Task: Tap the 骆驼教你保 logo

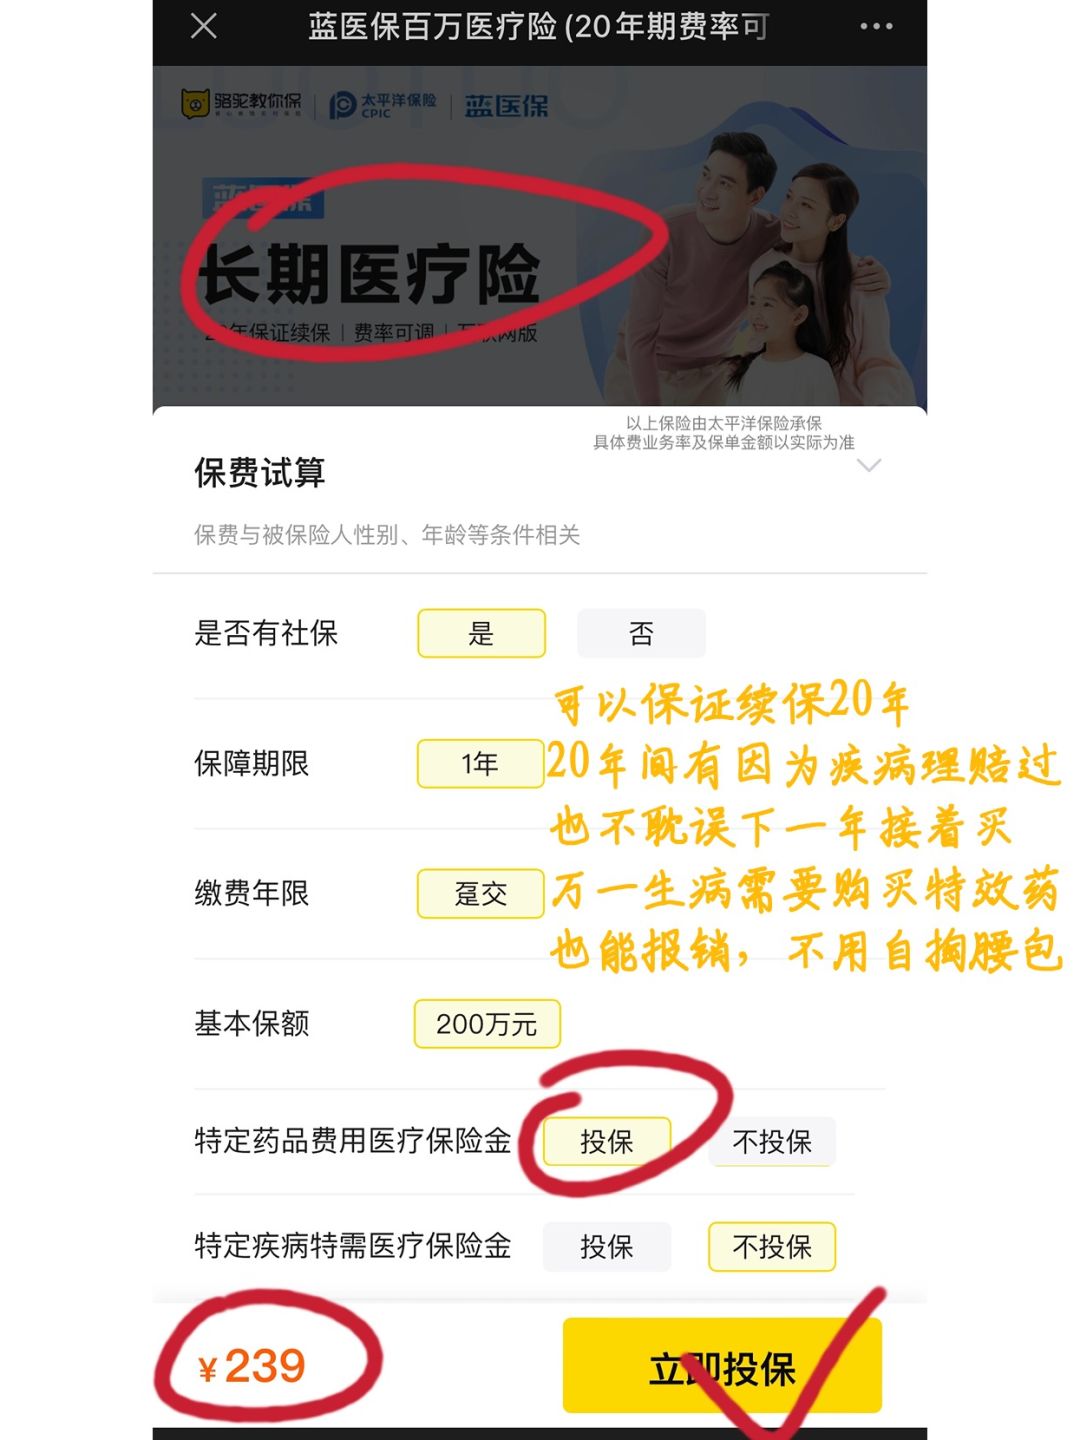Action: pyautogui.click(x=241, y=103)
